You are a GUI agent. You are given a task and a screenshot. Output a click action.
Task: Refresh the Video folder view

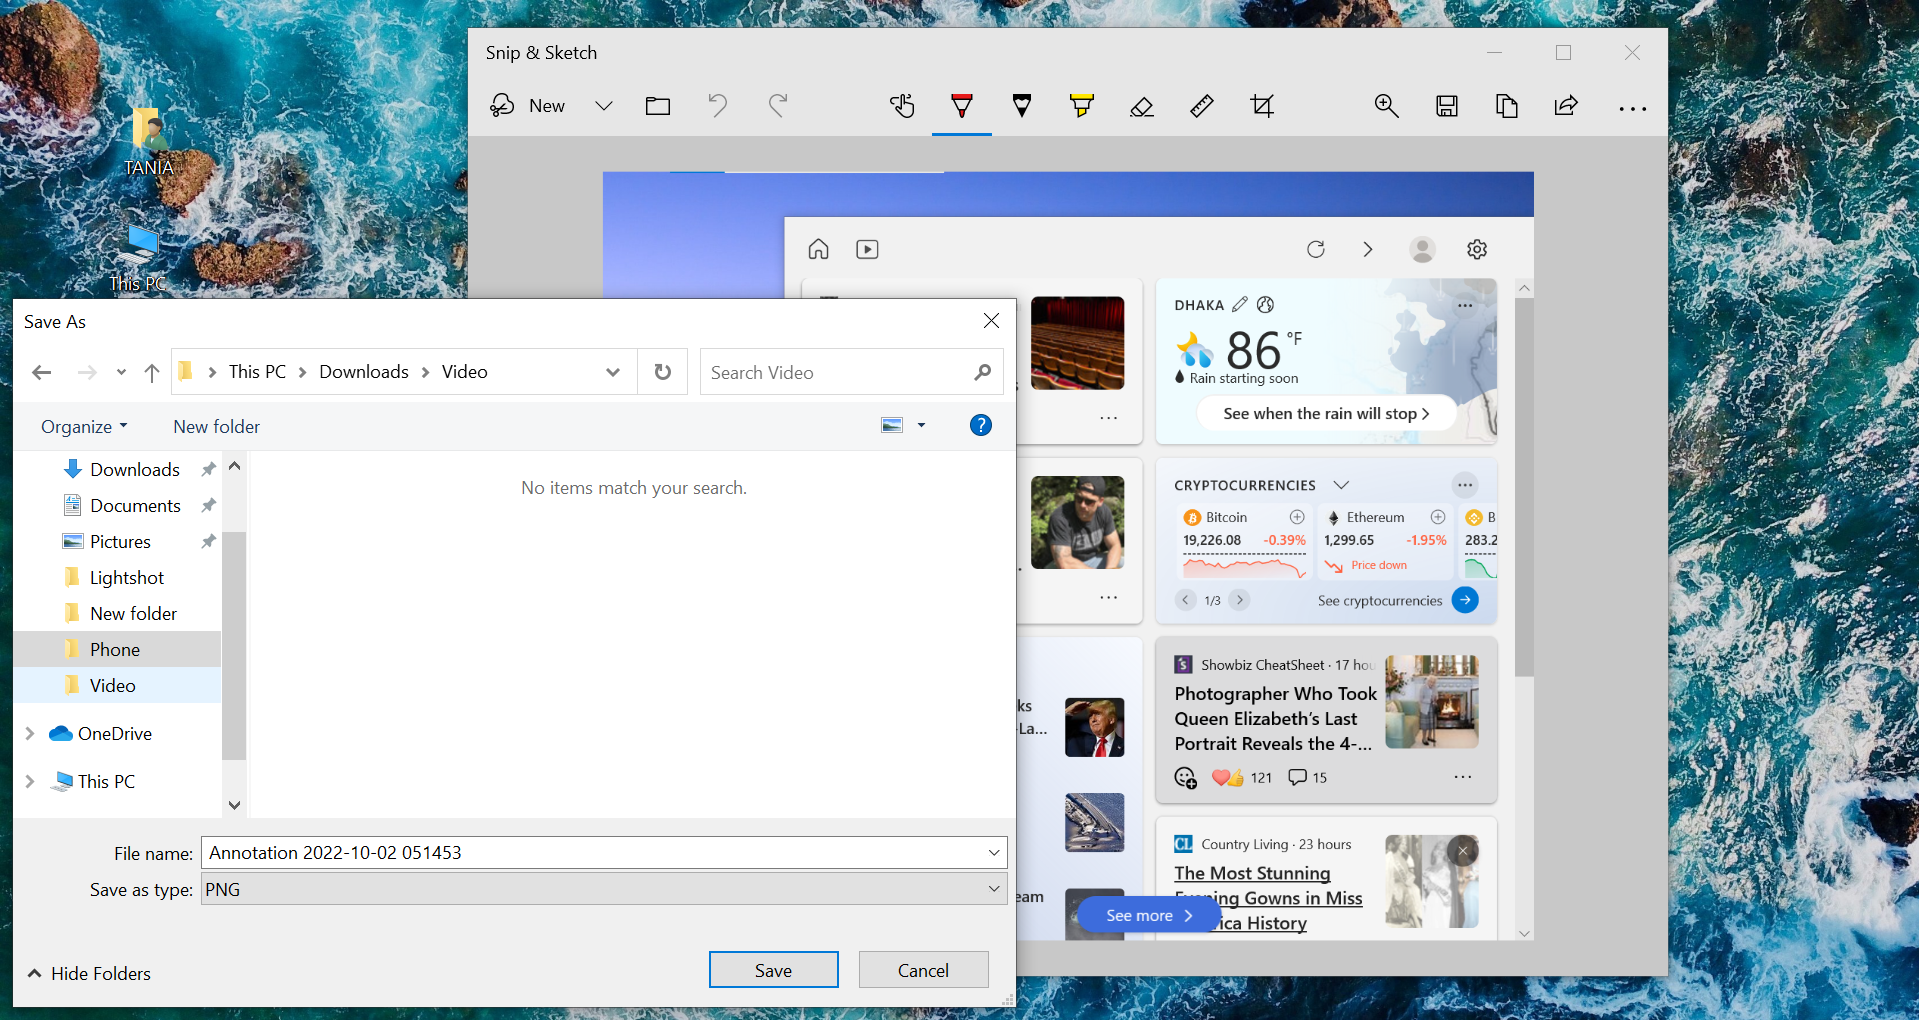(x=663, y=372)
